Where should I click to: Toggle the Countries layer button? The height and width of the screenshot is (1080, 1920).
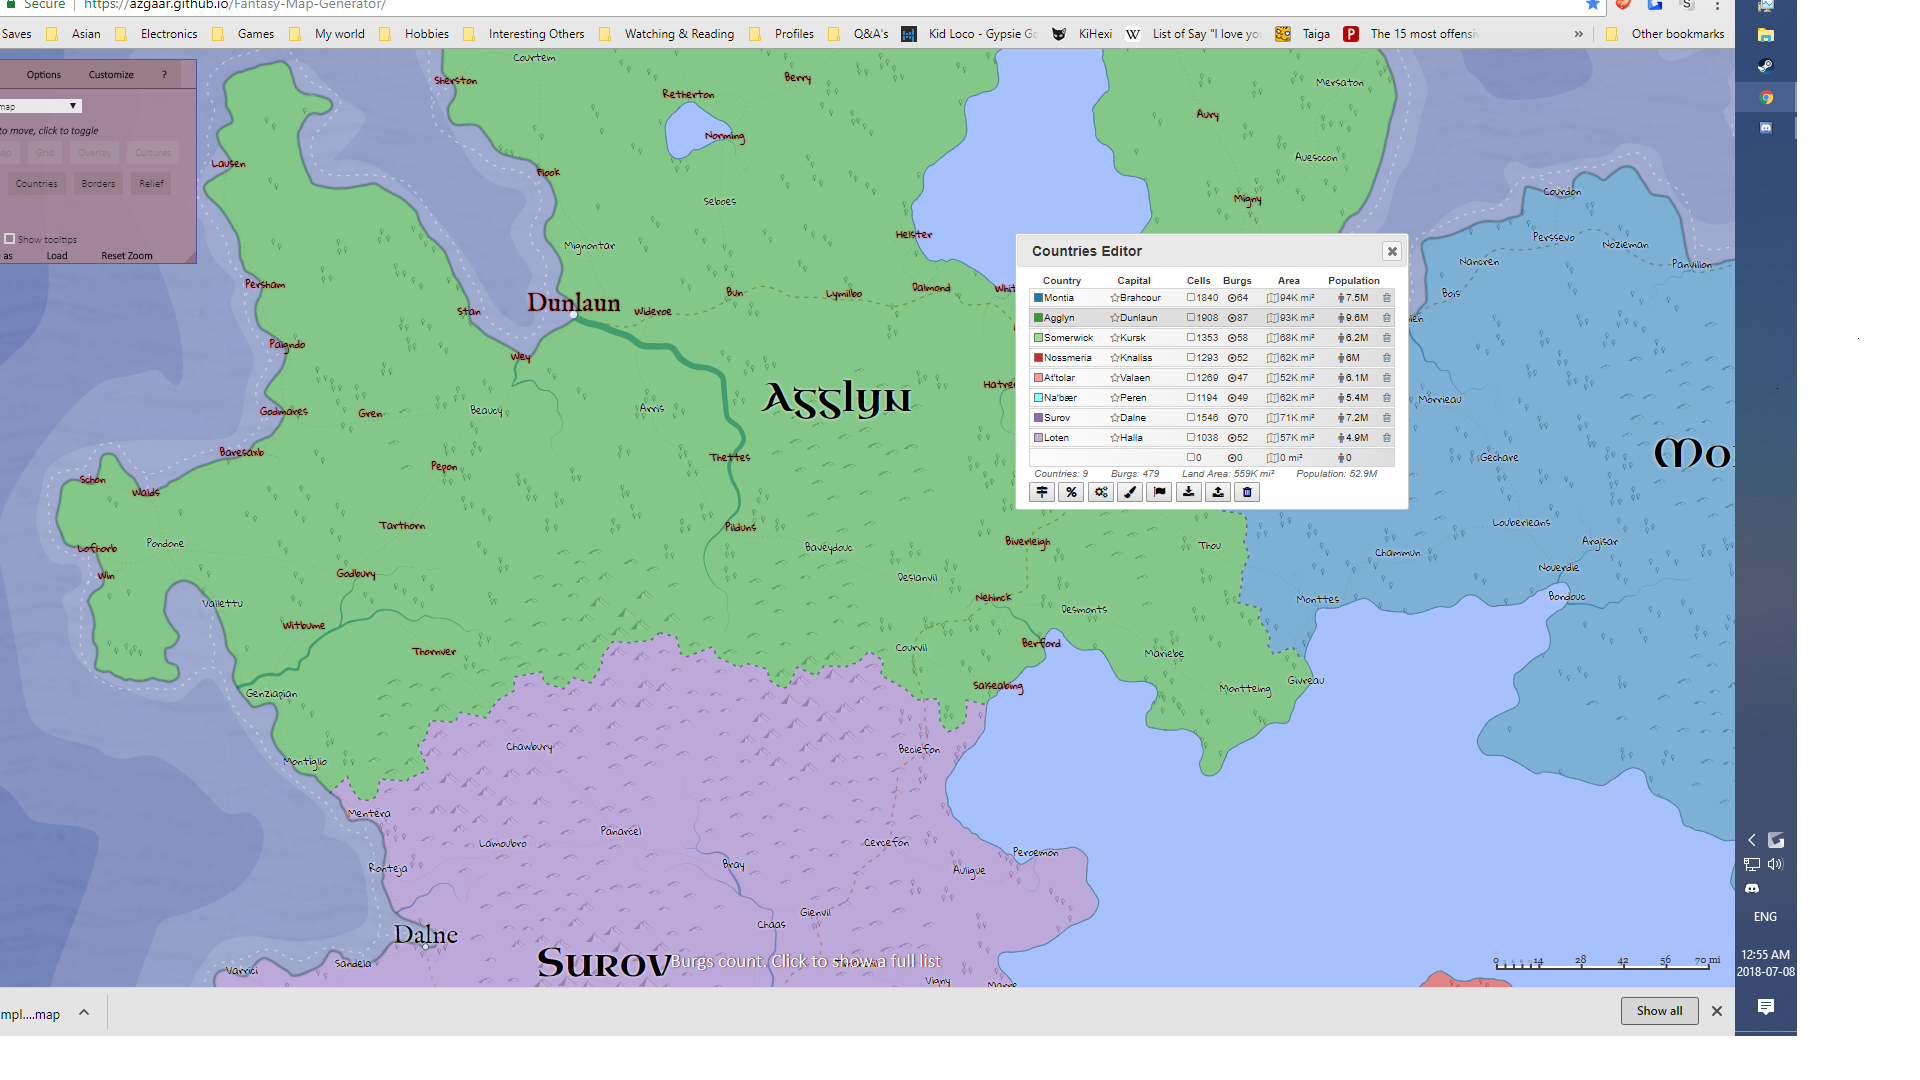click(x=36, y=183)
